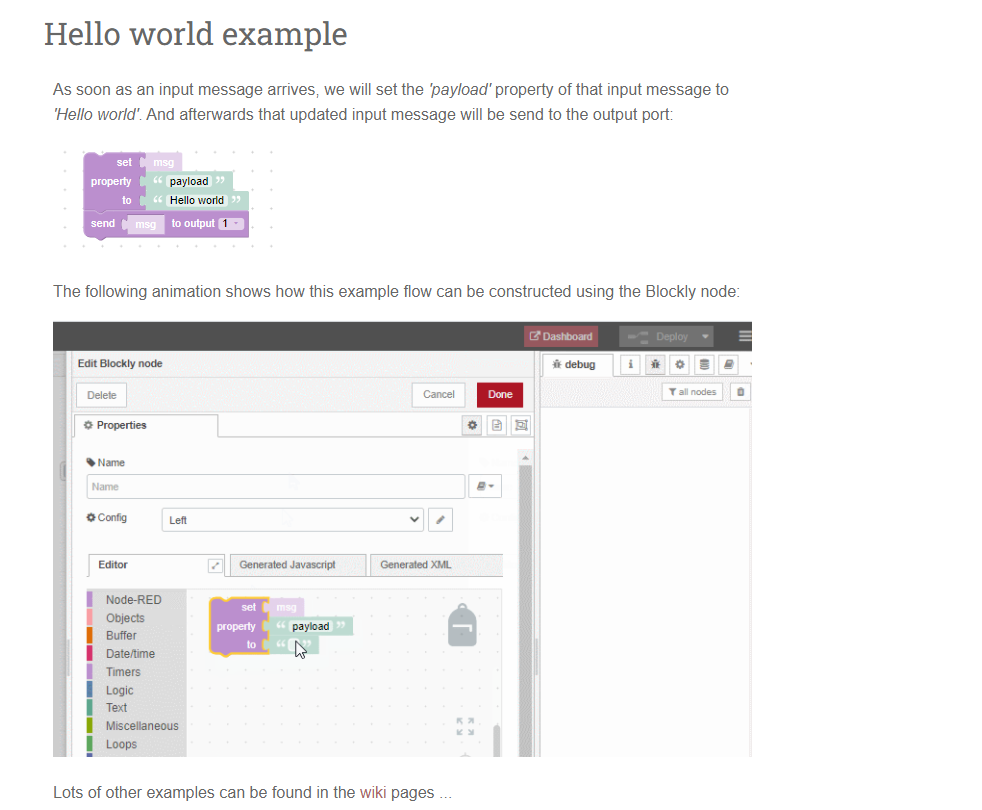Open the hamburger main menu
The width and height of the screenshot is (982, 810).
[x=745, y=336]
